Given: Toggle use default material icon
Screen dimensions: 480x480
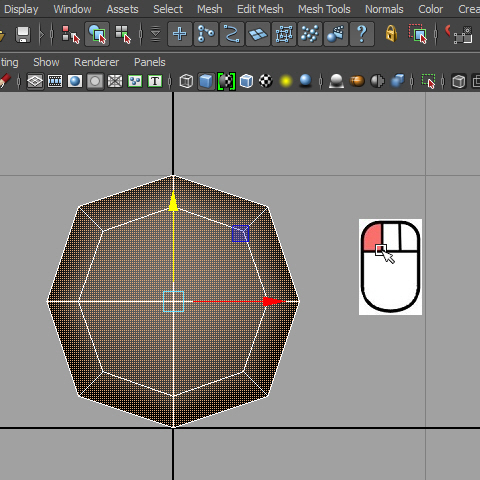Looking at the screenshot, I should click(226, 81).
